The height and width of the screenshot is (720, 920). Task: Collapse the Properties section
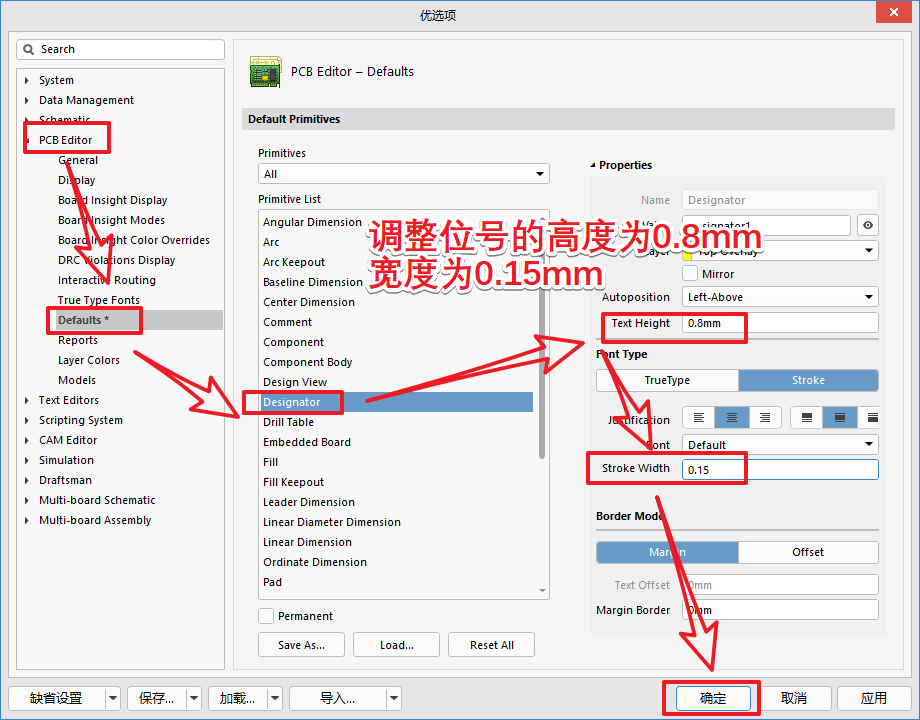pyautogui.click(x=593, y=165)
